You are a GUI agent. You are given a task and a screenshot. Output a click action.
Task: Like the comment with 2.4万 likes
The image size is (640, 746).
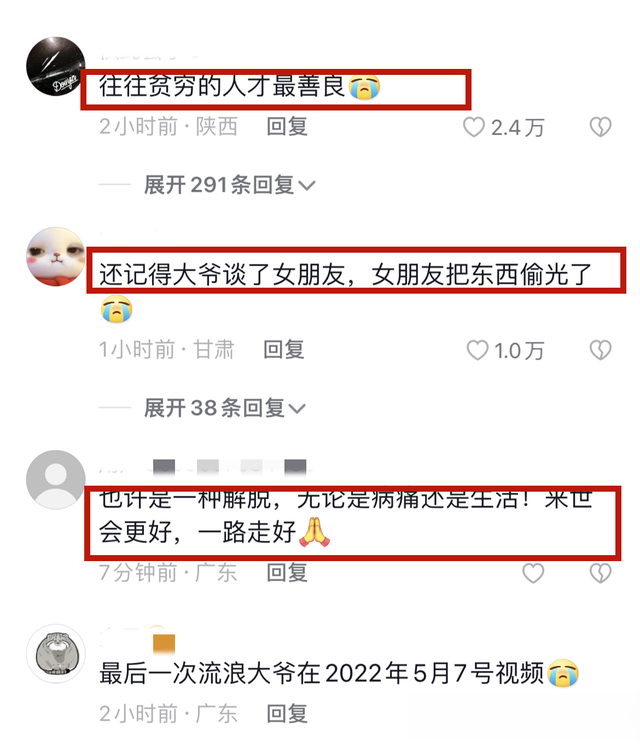pyautogui.click(x=474, y=127)
